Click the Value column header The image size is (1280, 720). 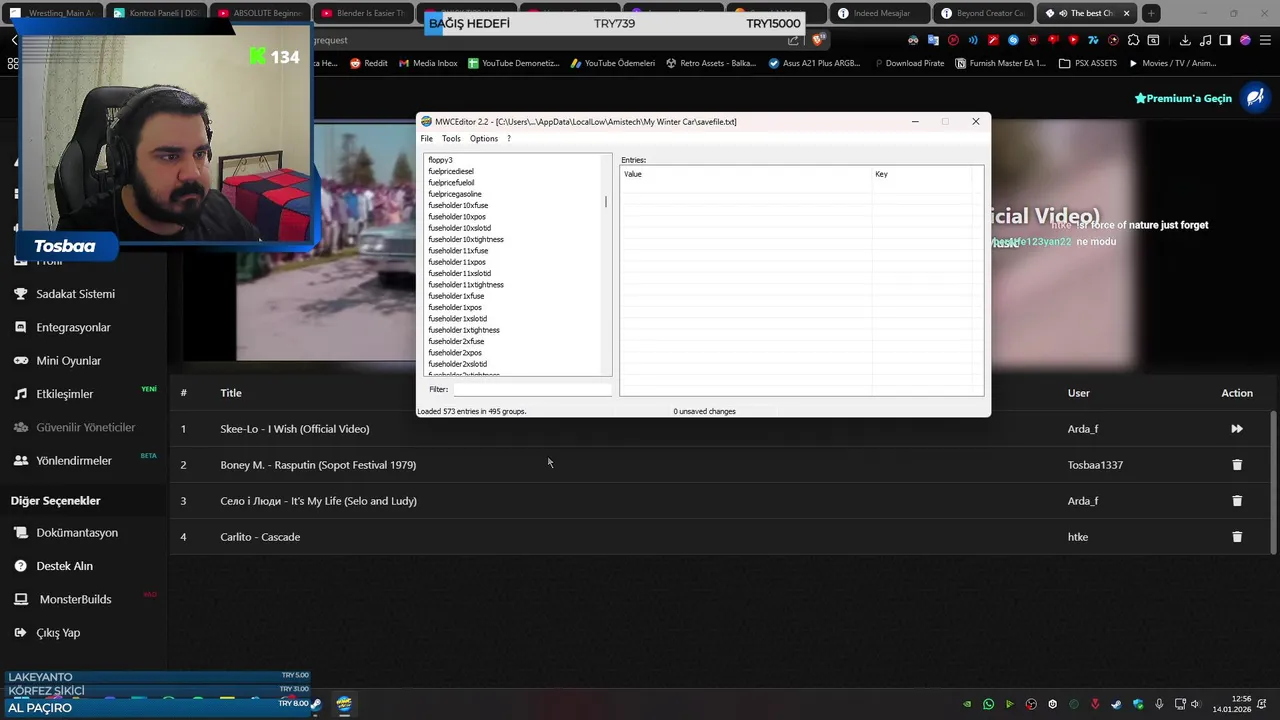click(746, 174)
